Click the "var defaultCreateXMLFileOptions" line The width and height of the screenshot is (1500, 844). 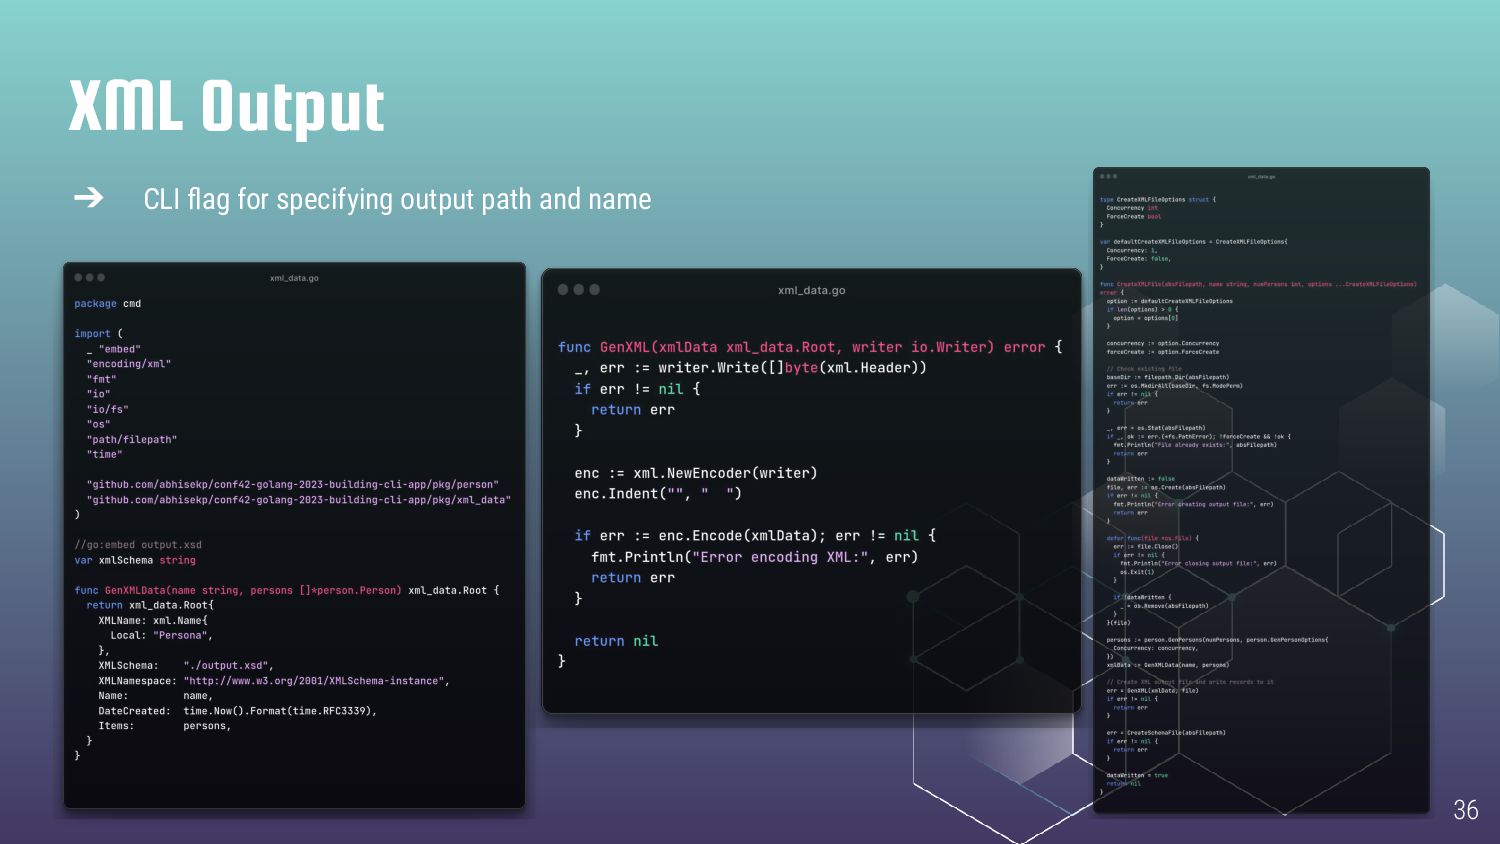1194,242
